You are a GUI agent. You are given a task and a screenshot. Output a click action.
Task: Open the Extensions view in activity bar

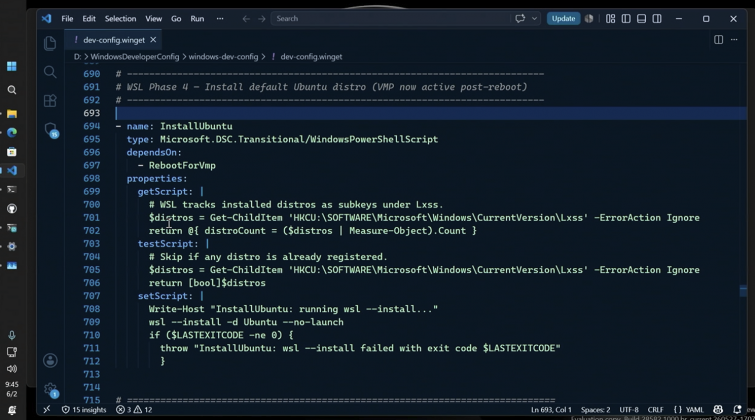(x=50, y=101)
